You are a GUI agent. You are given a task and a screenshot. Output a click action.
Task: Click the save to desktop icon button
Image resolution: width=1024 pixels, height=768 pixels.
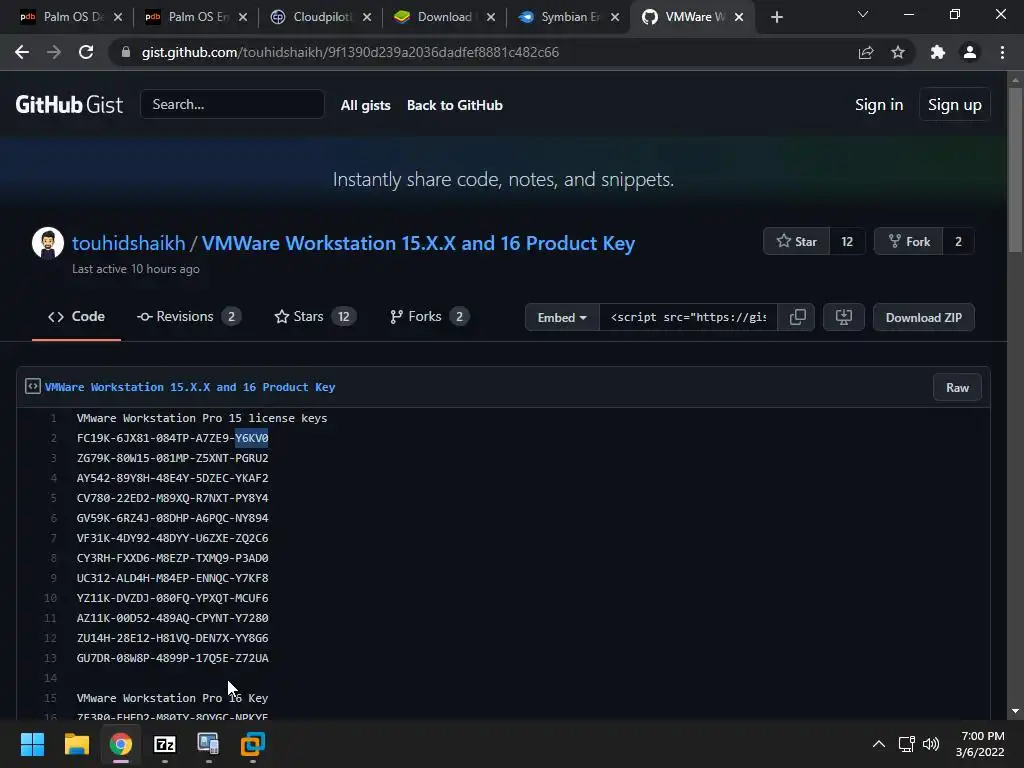point(844,317)
